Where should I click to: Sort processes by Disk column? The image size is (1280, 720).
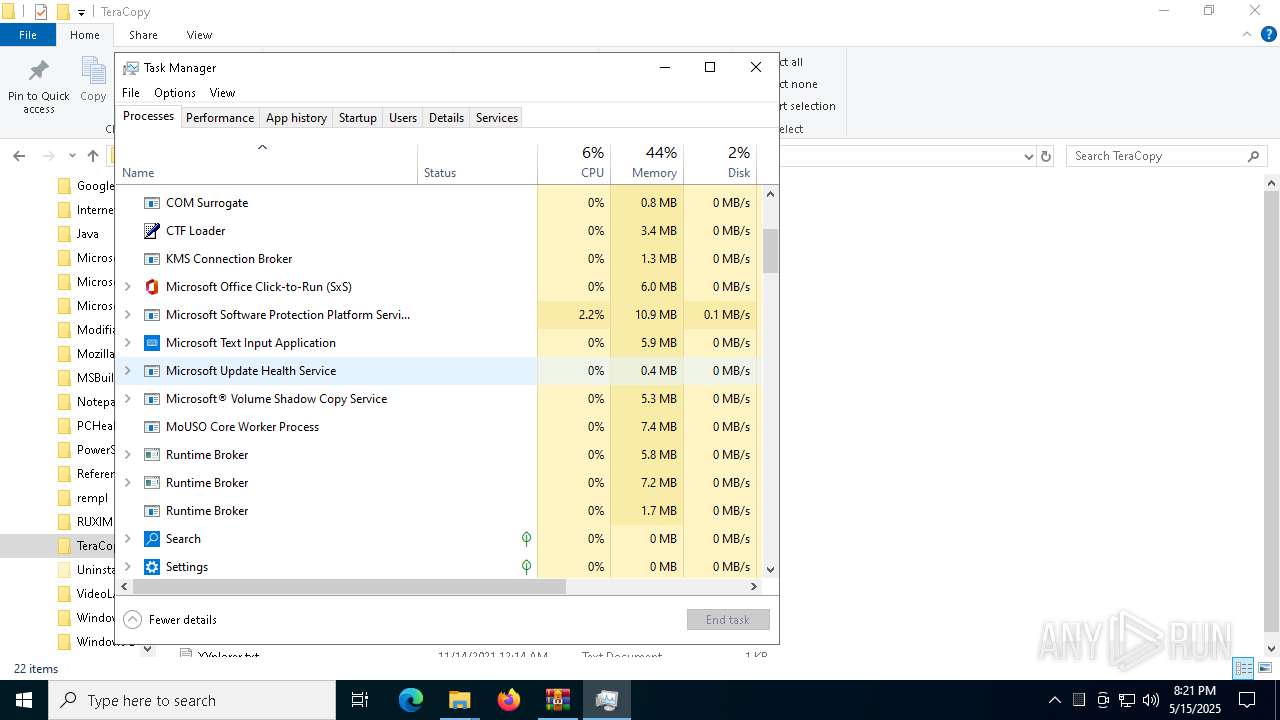tap(720, 164)
